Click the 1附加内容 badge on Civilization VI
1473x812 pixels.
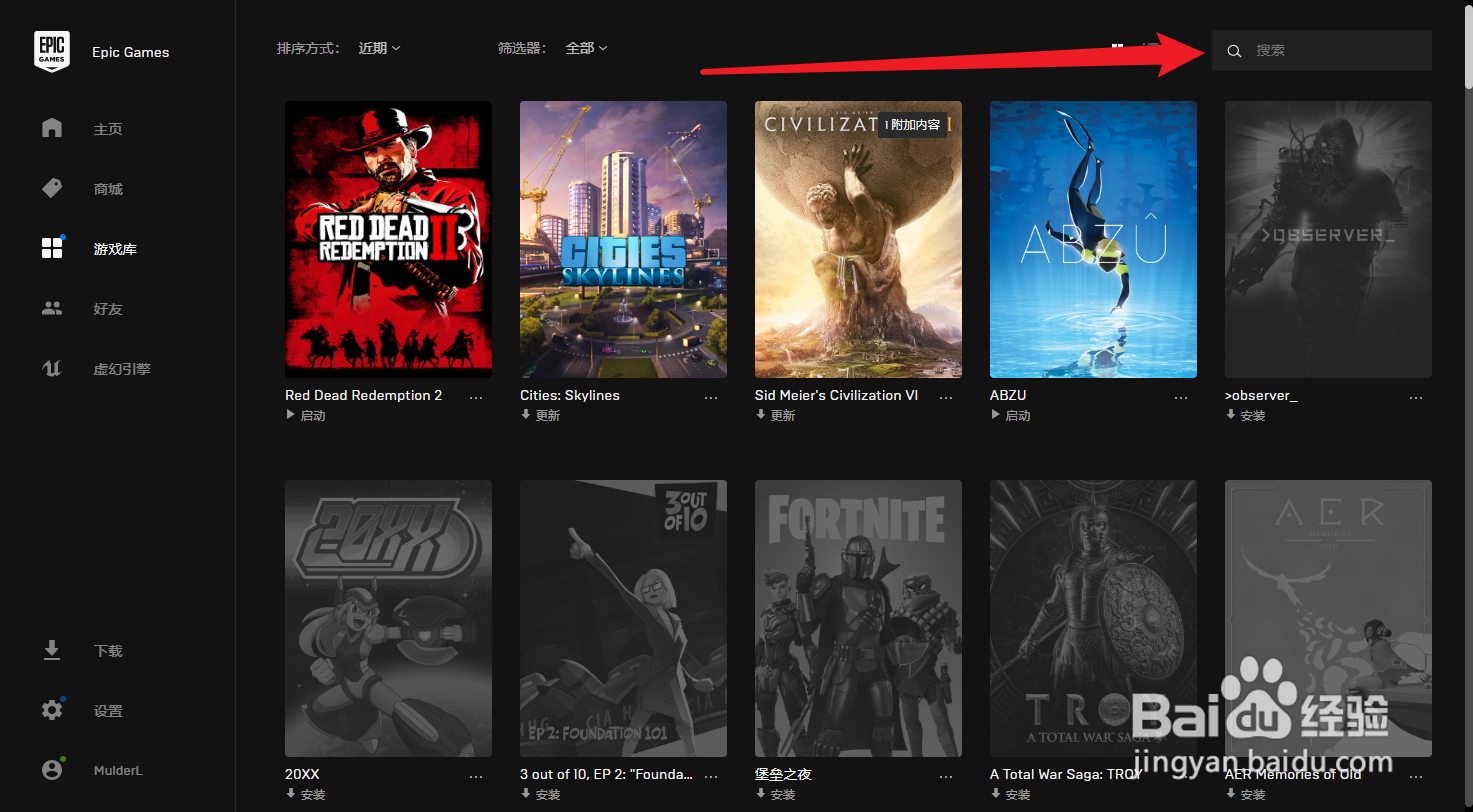click(x=912, y=125)
